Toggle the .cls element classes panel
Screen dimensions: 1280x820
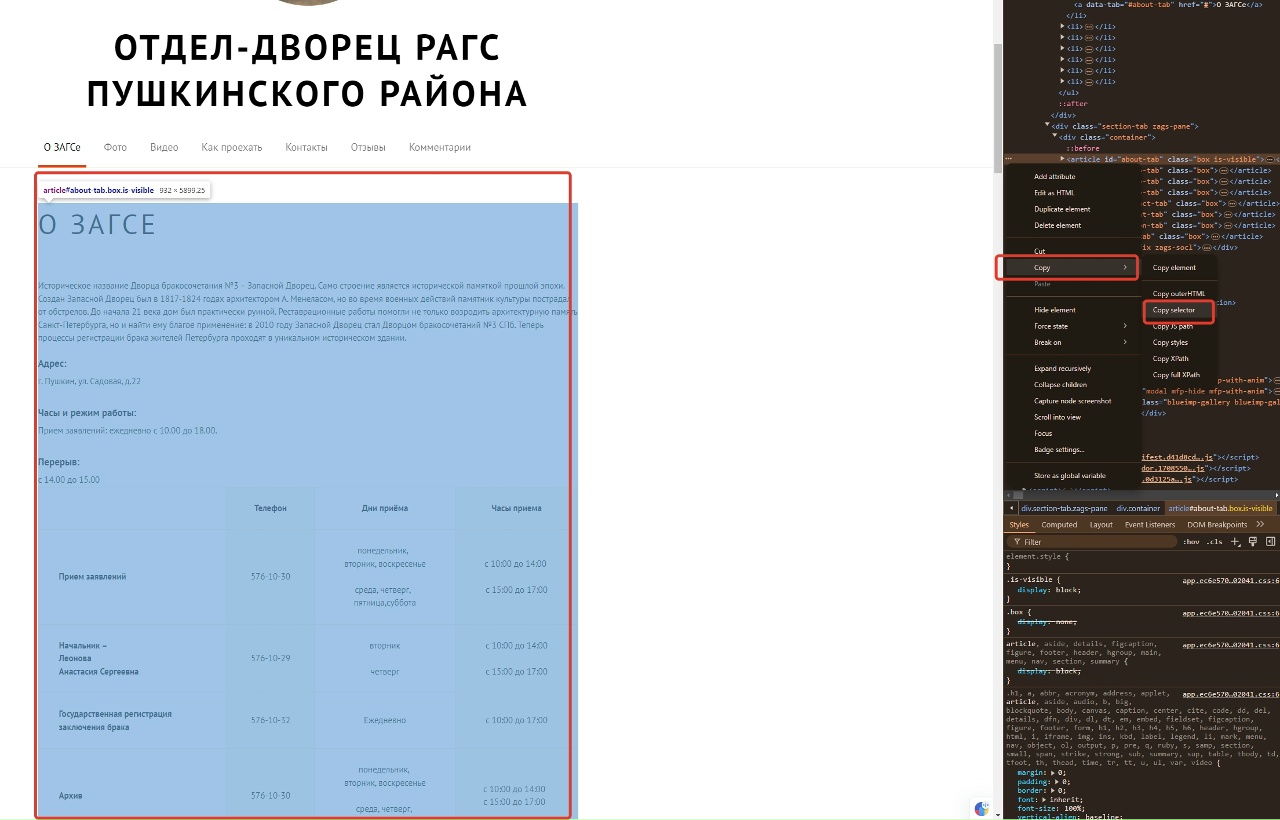coord(1213,542)
